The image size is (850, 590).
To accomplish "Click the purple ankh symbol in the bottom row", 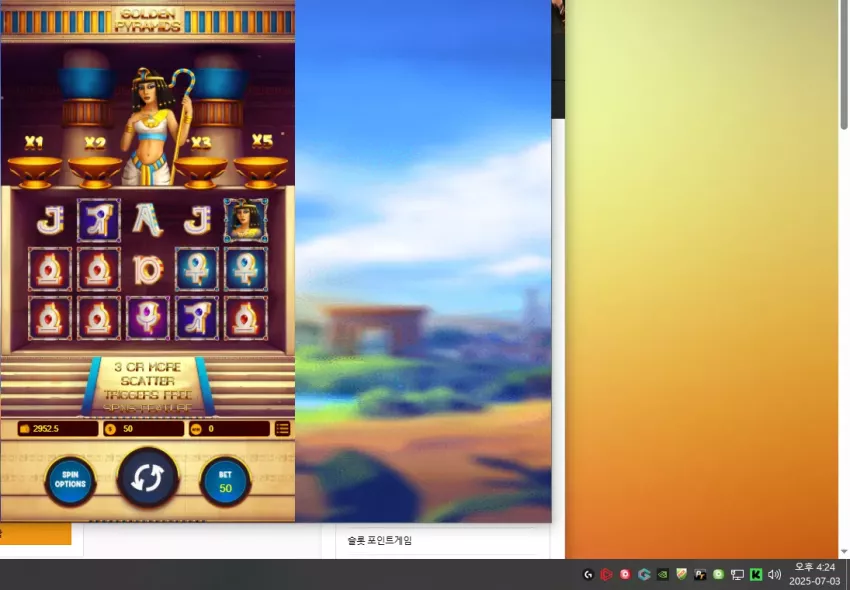I will (x=147, y=318).
